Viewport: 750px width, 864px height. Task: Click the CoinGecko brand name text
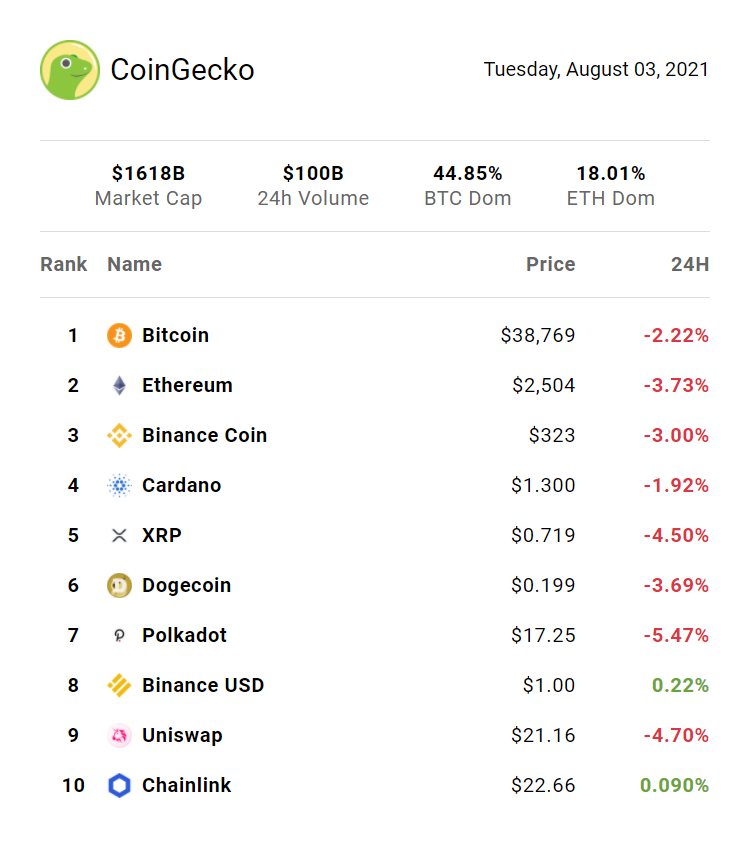coord(182,70)
